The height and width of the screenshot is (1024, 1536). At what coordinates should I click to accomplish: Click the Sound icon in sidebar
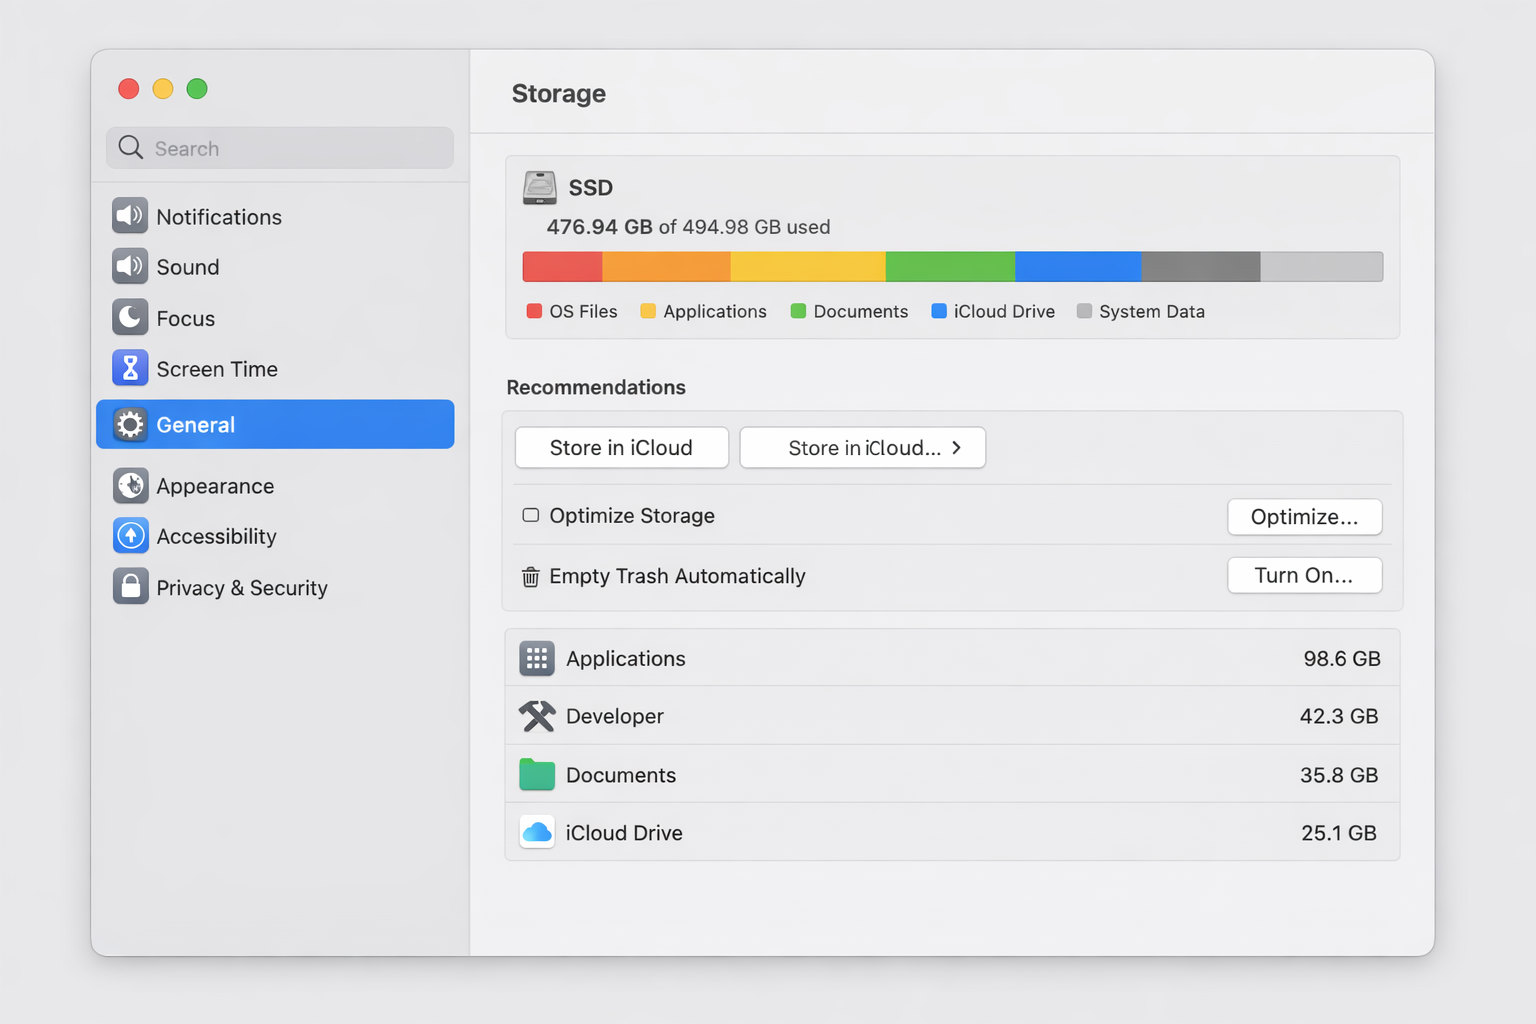[x=130, y=266]
